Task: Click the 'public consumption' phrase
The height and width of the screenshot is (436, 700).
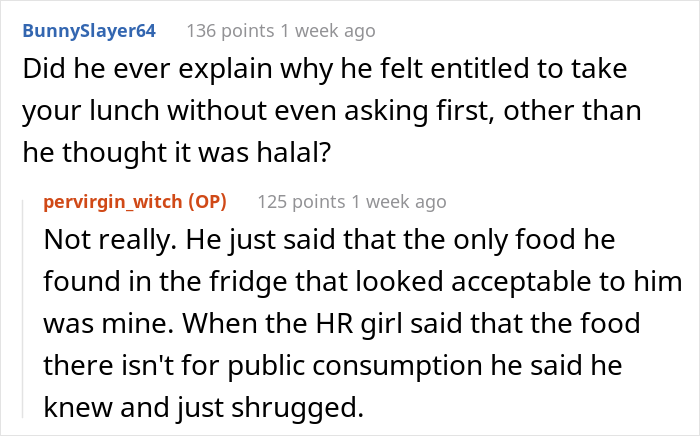Action: (355, 366)
